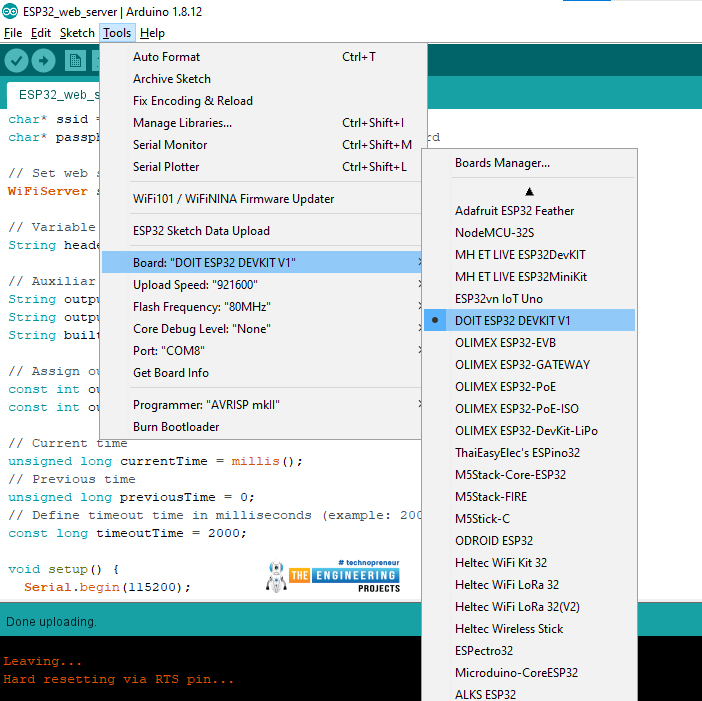Open the Help menu
702x701 pixels.
point(152,33)
